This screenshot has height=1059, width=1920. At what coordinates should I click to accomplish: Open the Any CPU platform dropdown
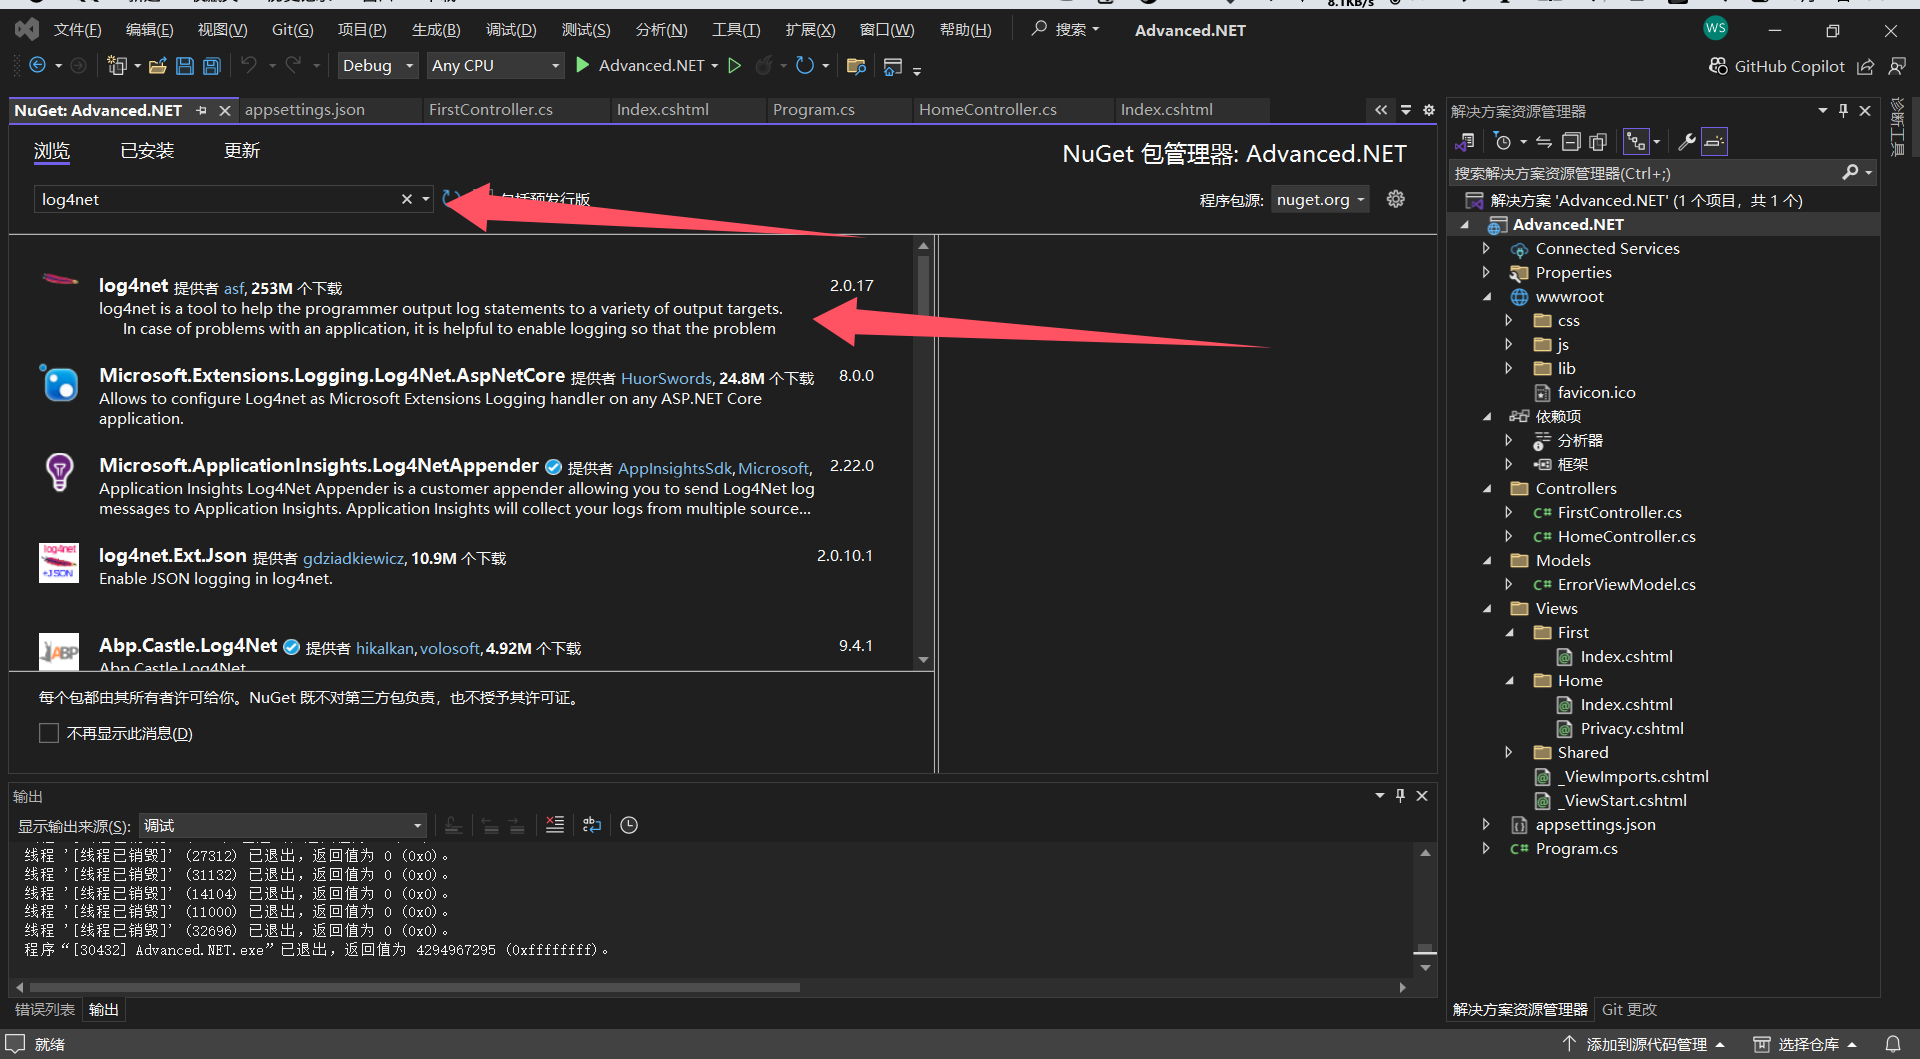(496, 66)
